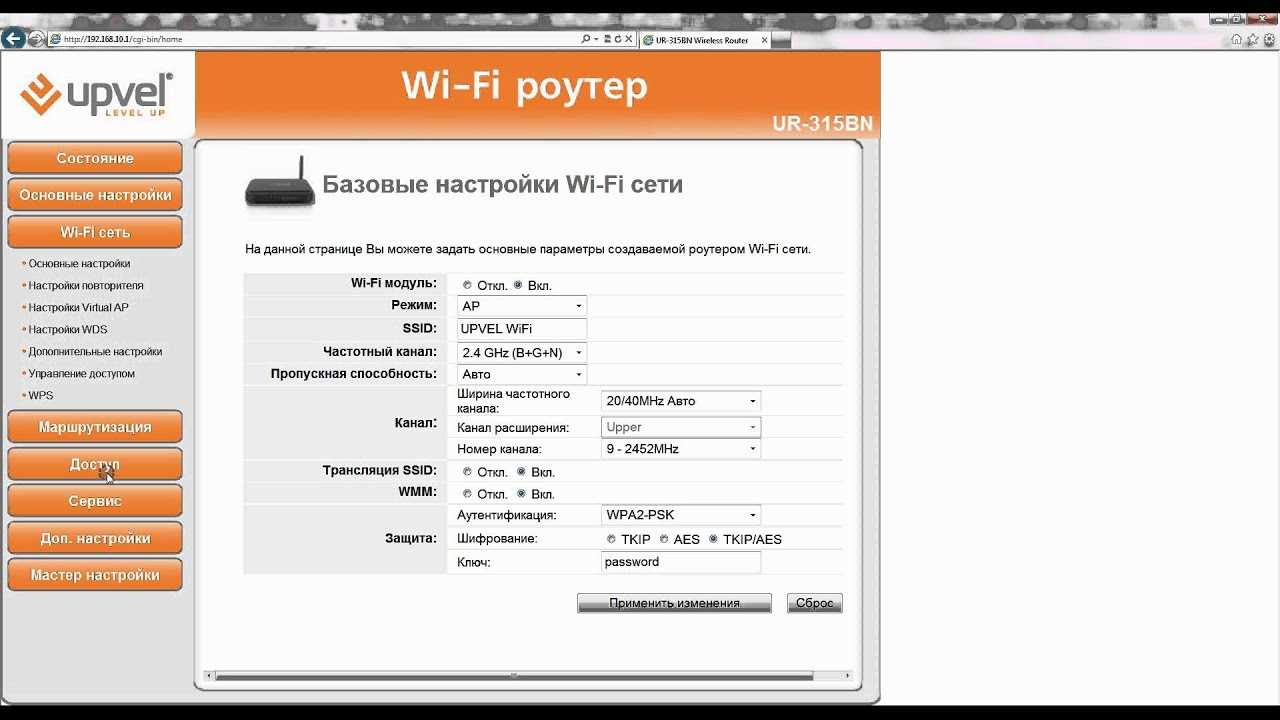Viewport: 1280px width, 720px height.
Task: Click the router image beside the page title
Action: [x=280, y=182]
